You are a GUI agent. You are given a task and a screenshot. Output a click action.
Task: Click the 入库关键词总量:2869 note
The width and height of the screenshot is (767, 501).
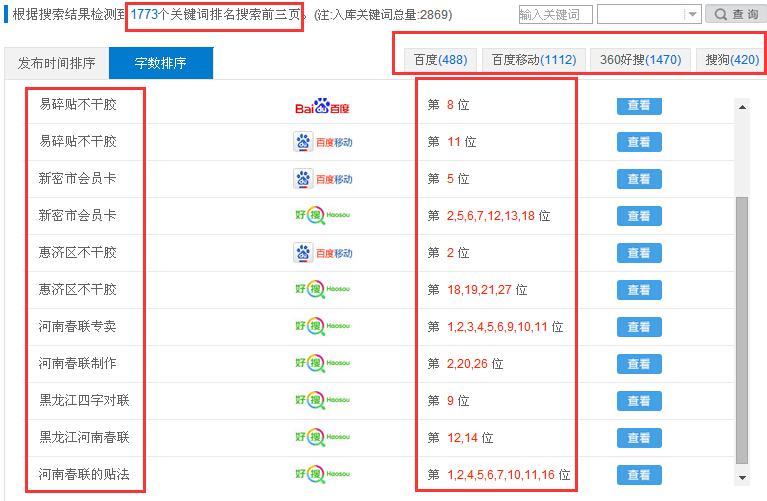(x=383, y=15)
